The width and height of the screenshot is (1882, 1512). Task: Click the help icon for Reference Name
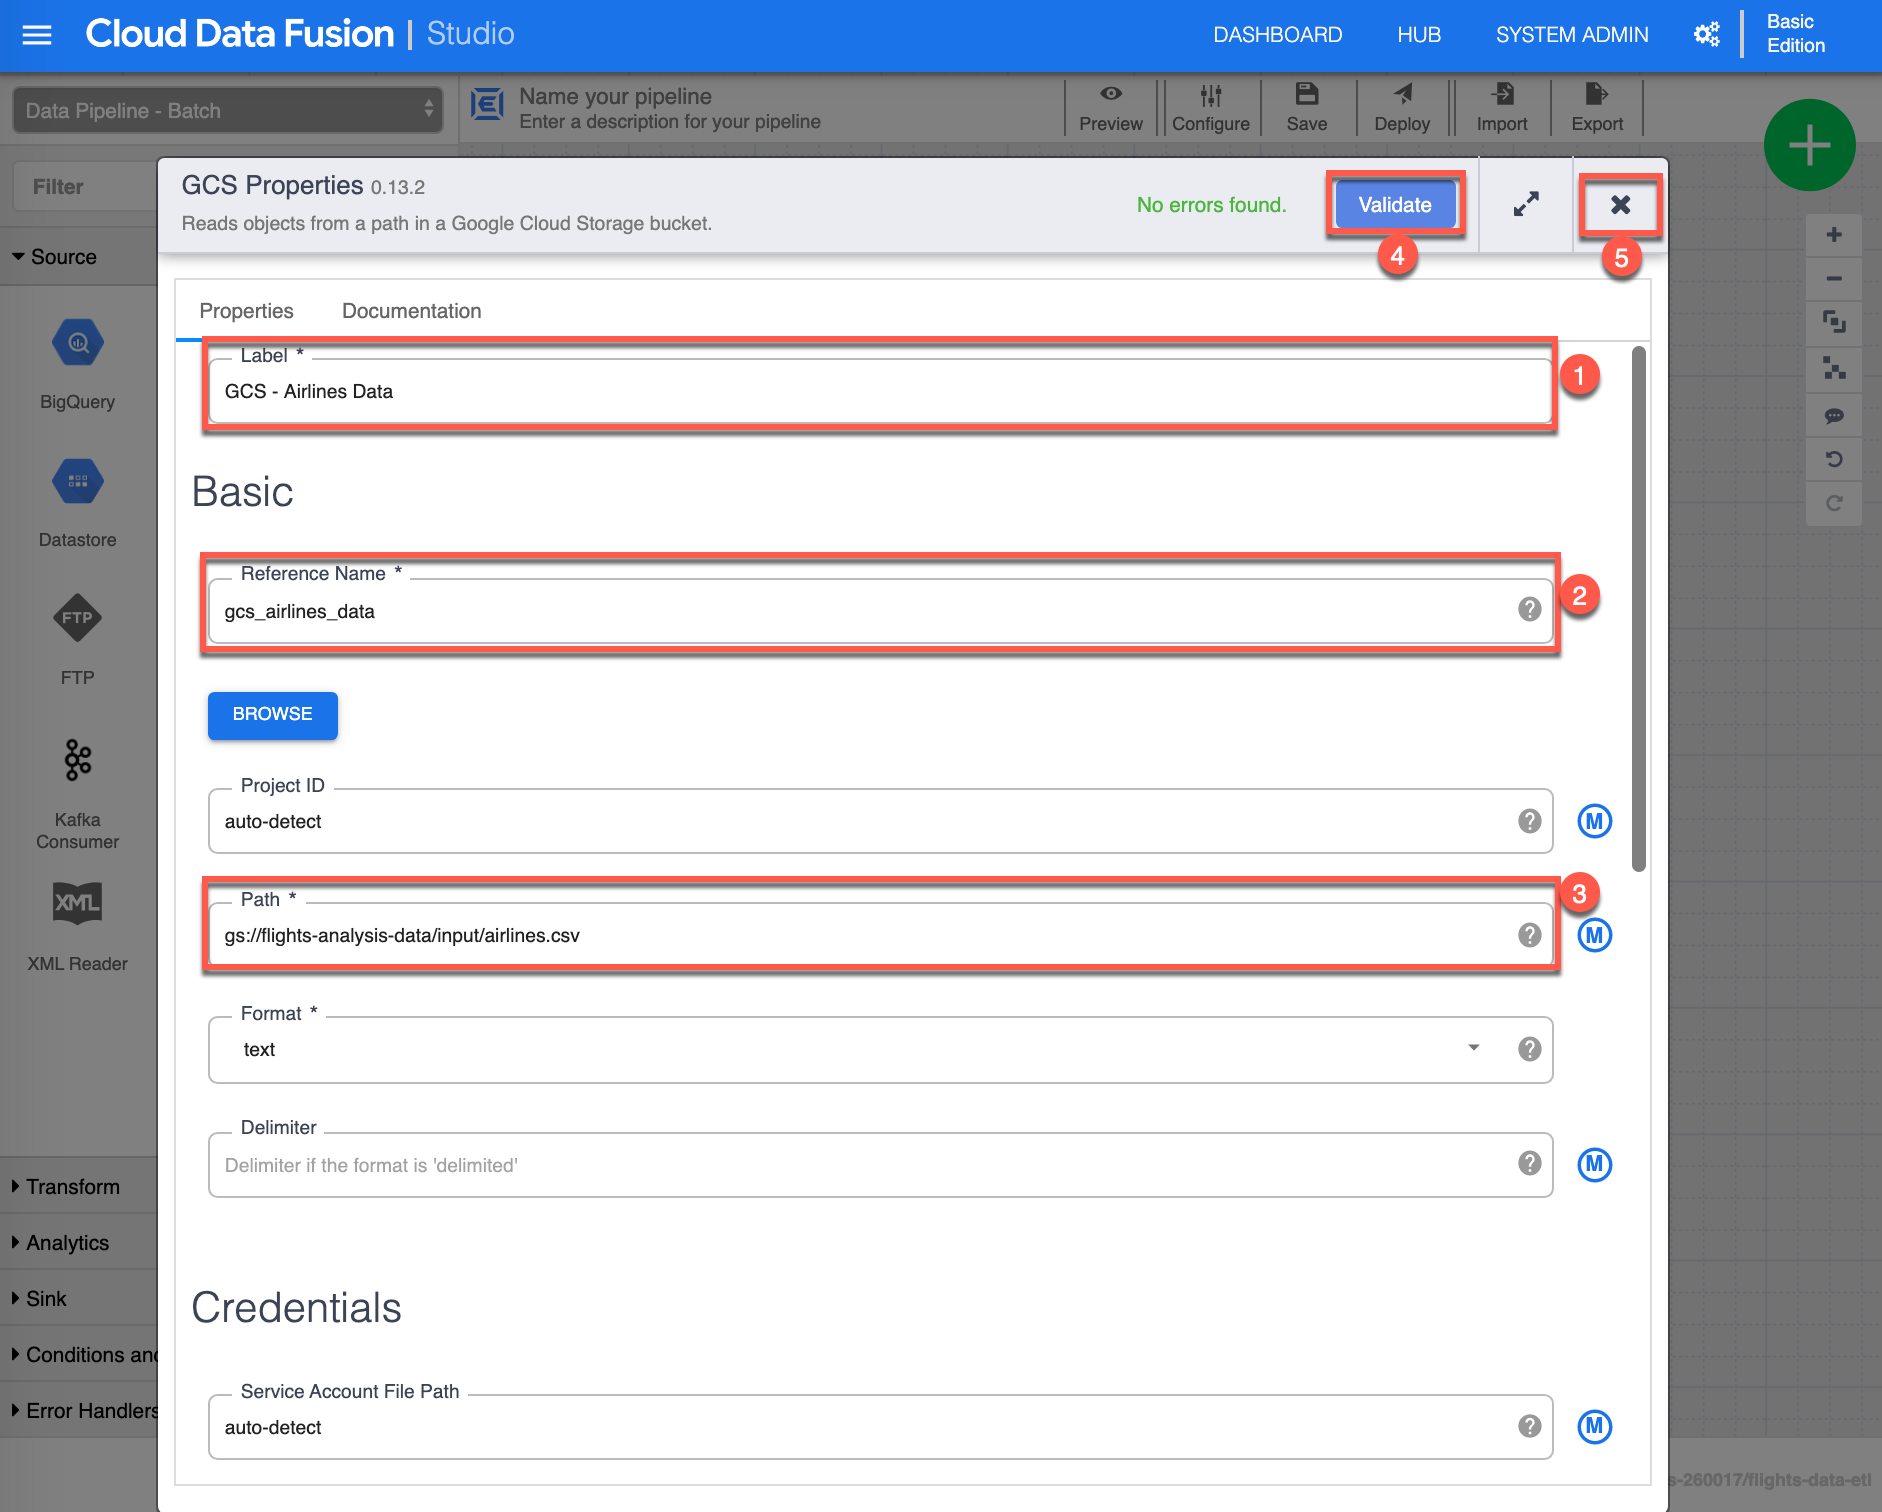coord(1529,609)
